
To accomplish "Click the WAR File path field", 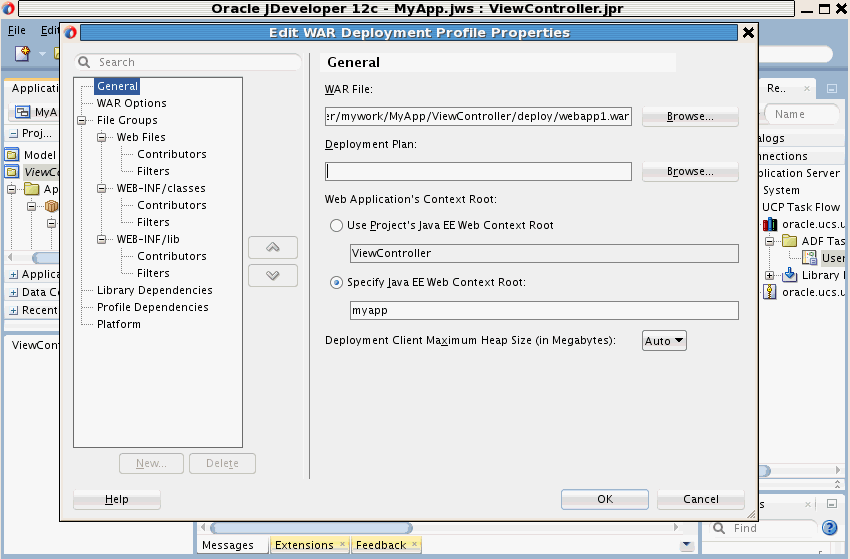I will click(x=478, y=117).
